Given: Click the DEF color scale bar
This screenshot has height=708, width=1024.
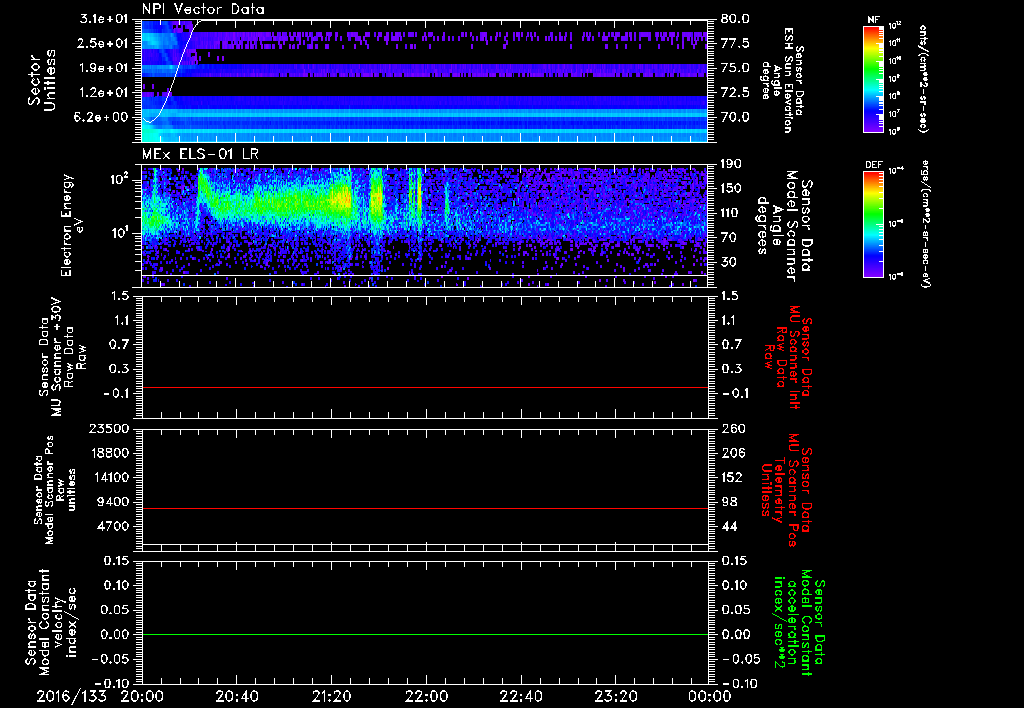Looking at the screenshot, I should coord(873,224).
